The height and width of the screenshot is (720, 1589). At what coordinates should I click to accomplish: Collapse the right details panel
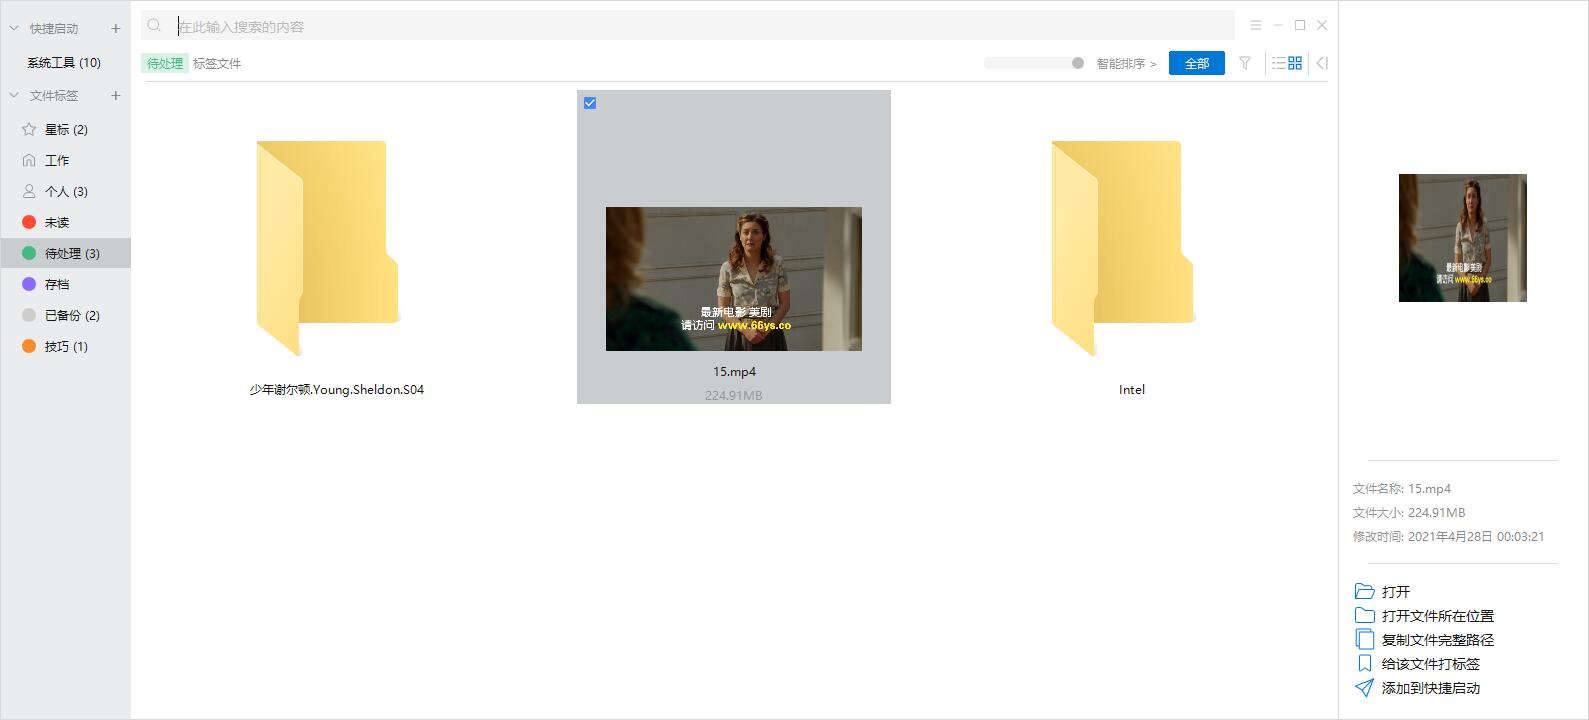coord(1322,63)
